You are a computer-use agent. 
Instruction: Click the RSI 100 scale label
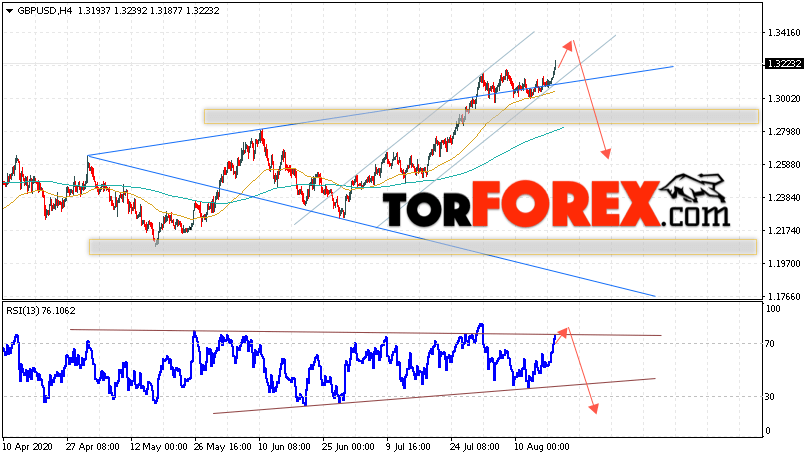click(x=773, y=309)
